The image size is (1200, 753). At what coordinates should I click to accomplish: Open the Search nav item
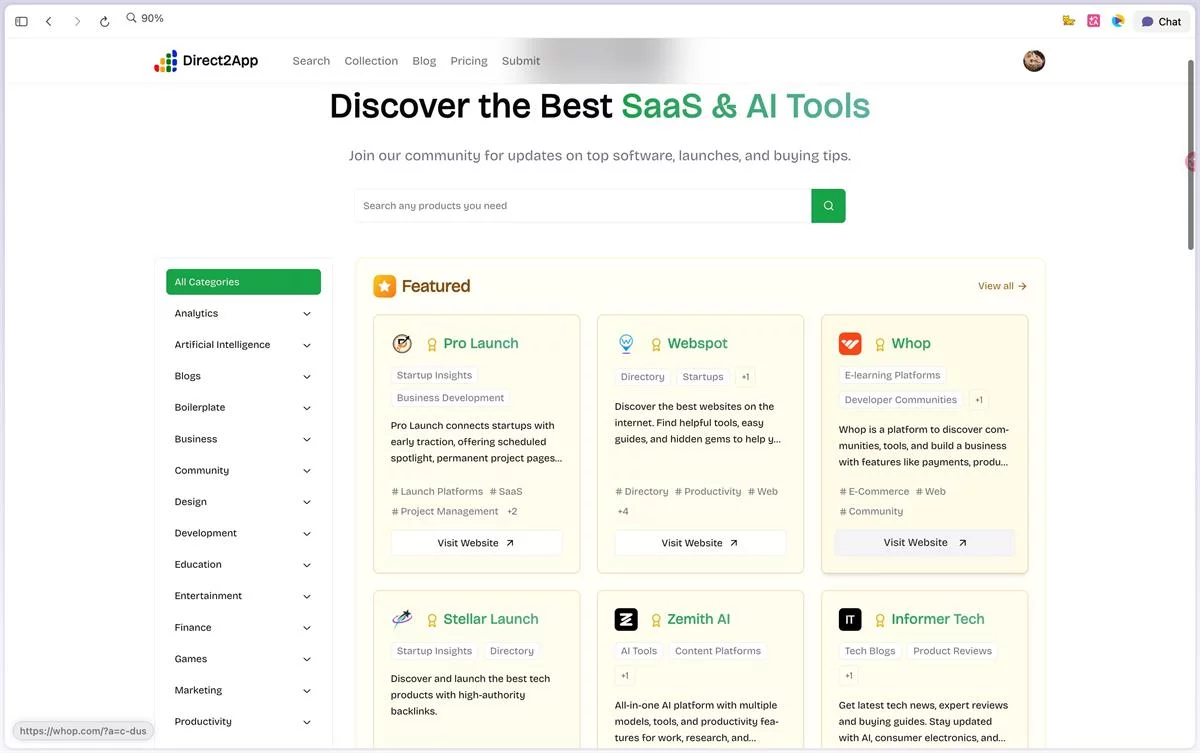pyautogui.click(x=311, y=61)
